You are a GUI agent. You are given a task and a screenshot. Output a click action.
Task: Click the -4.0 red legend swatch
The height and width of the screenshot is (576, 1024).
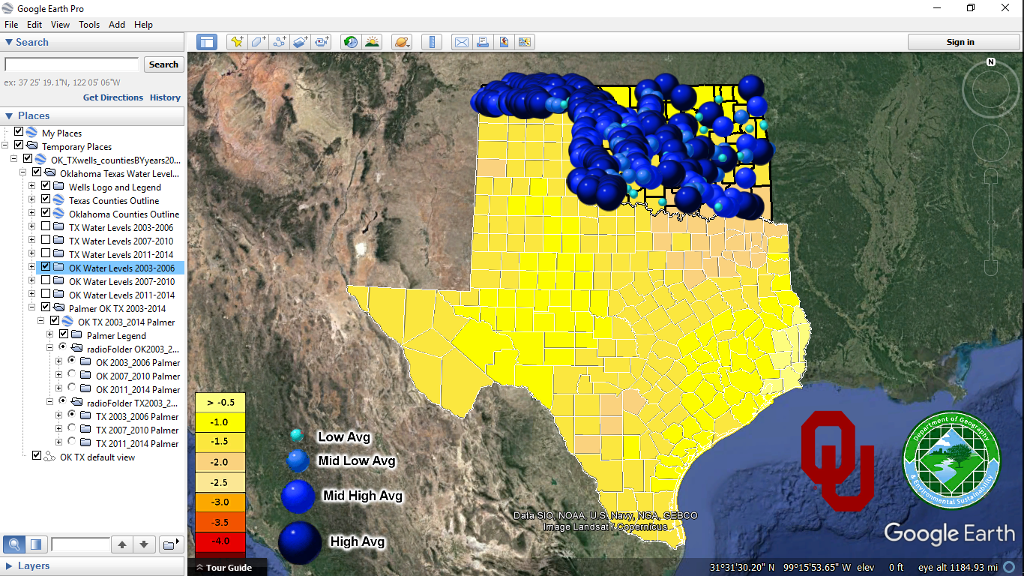[220, 541]
